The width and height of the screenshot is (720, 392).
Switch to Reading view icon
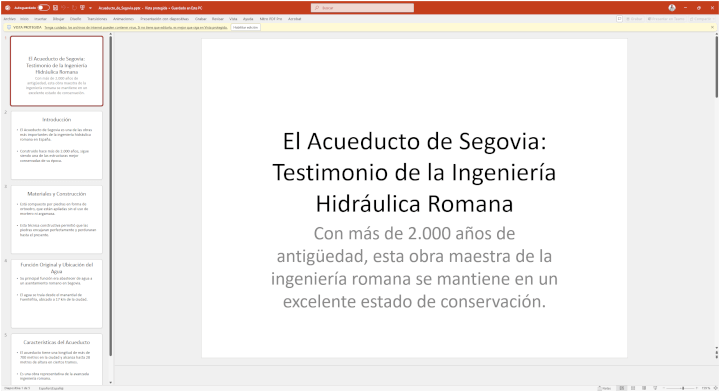click(644, 388)
